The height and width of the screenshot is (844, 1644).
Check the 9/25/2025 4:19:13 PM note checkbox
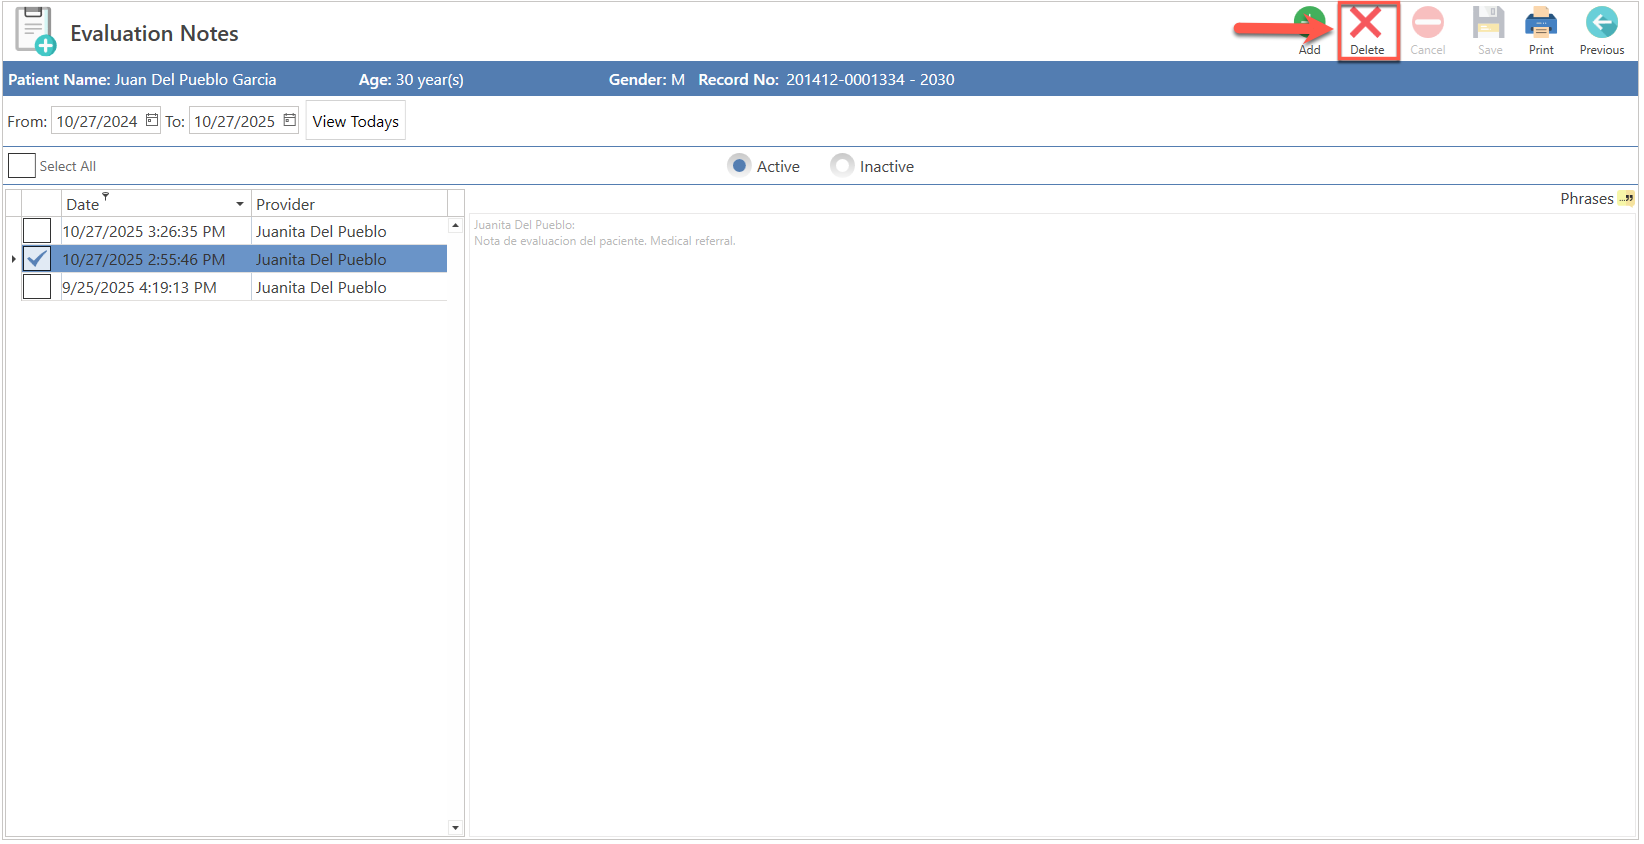[37, 287]
